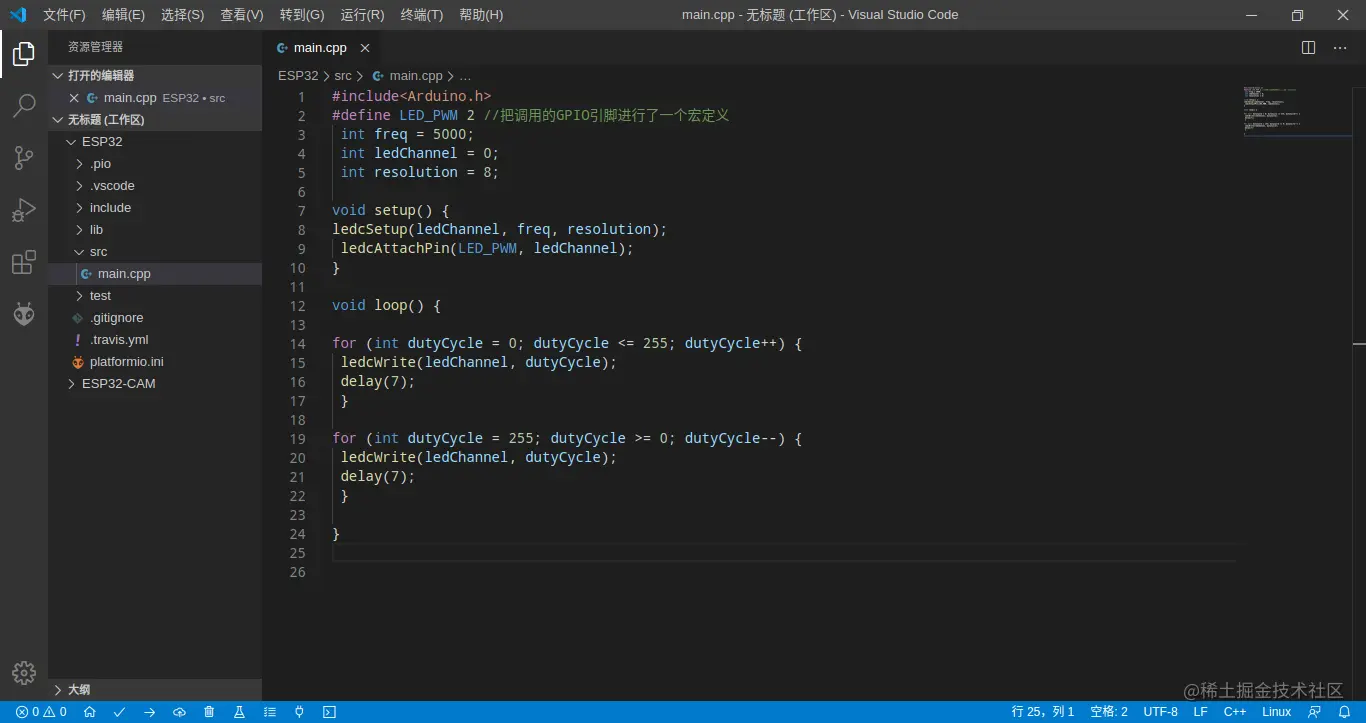Open PlatformIO Home from status bar
Viewport: 1366px width, 723px height.
click(x=89, y=712)
